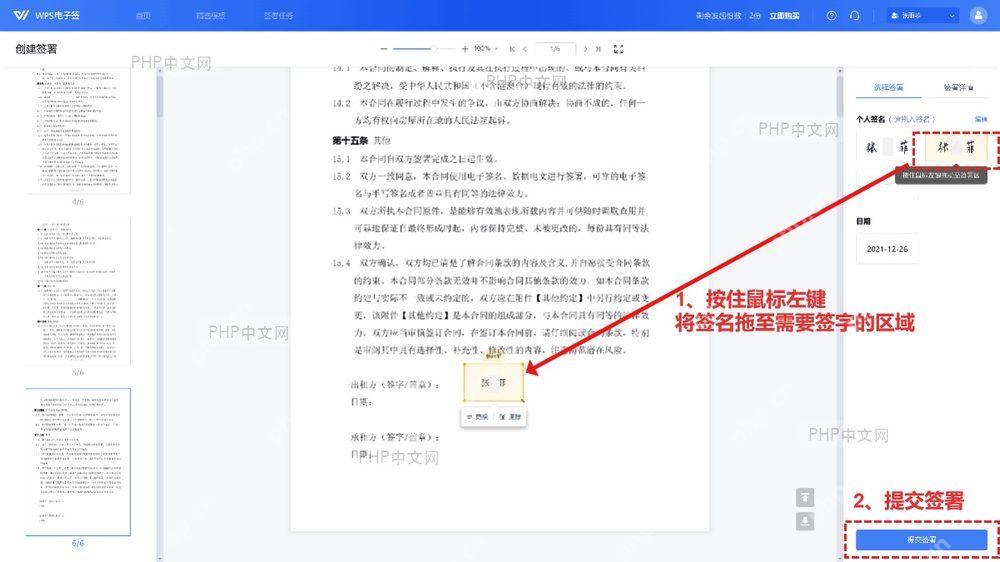Click the delete (删除) signature button
Viewport: 1000px width, 562px height.
[510, 417]
